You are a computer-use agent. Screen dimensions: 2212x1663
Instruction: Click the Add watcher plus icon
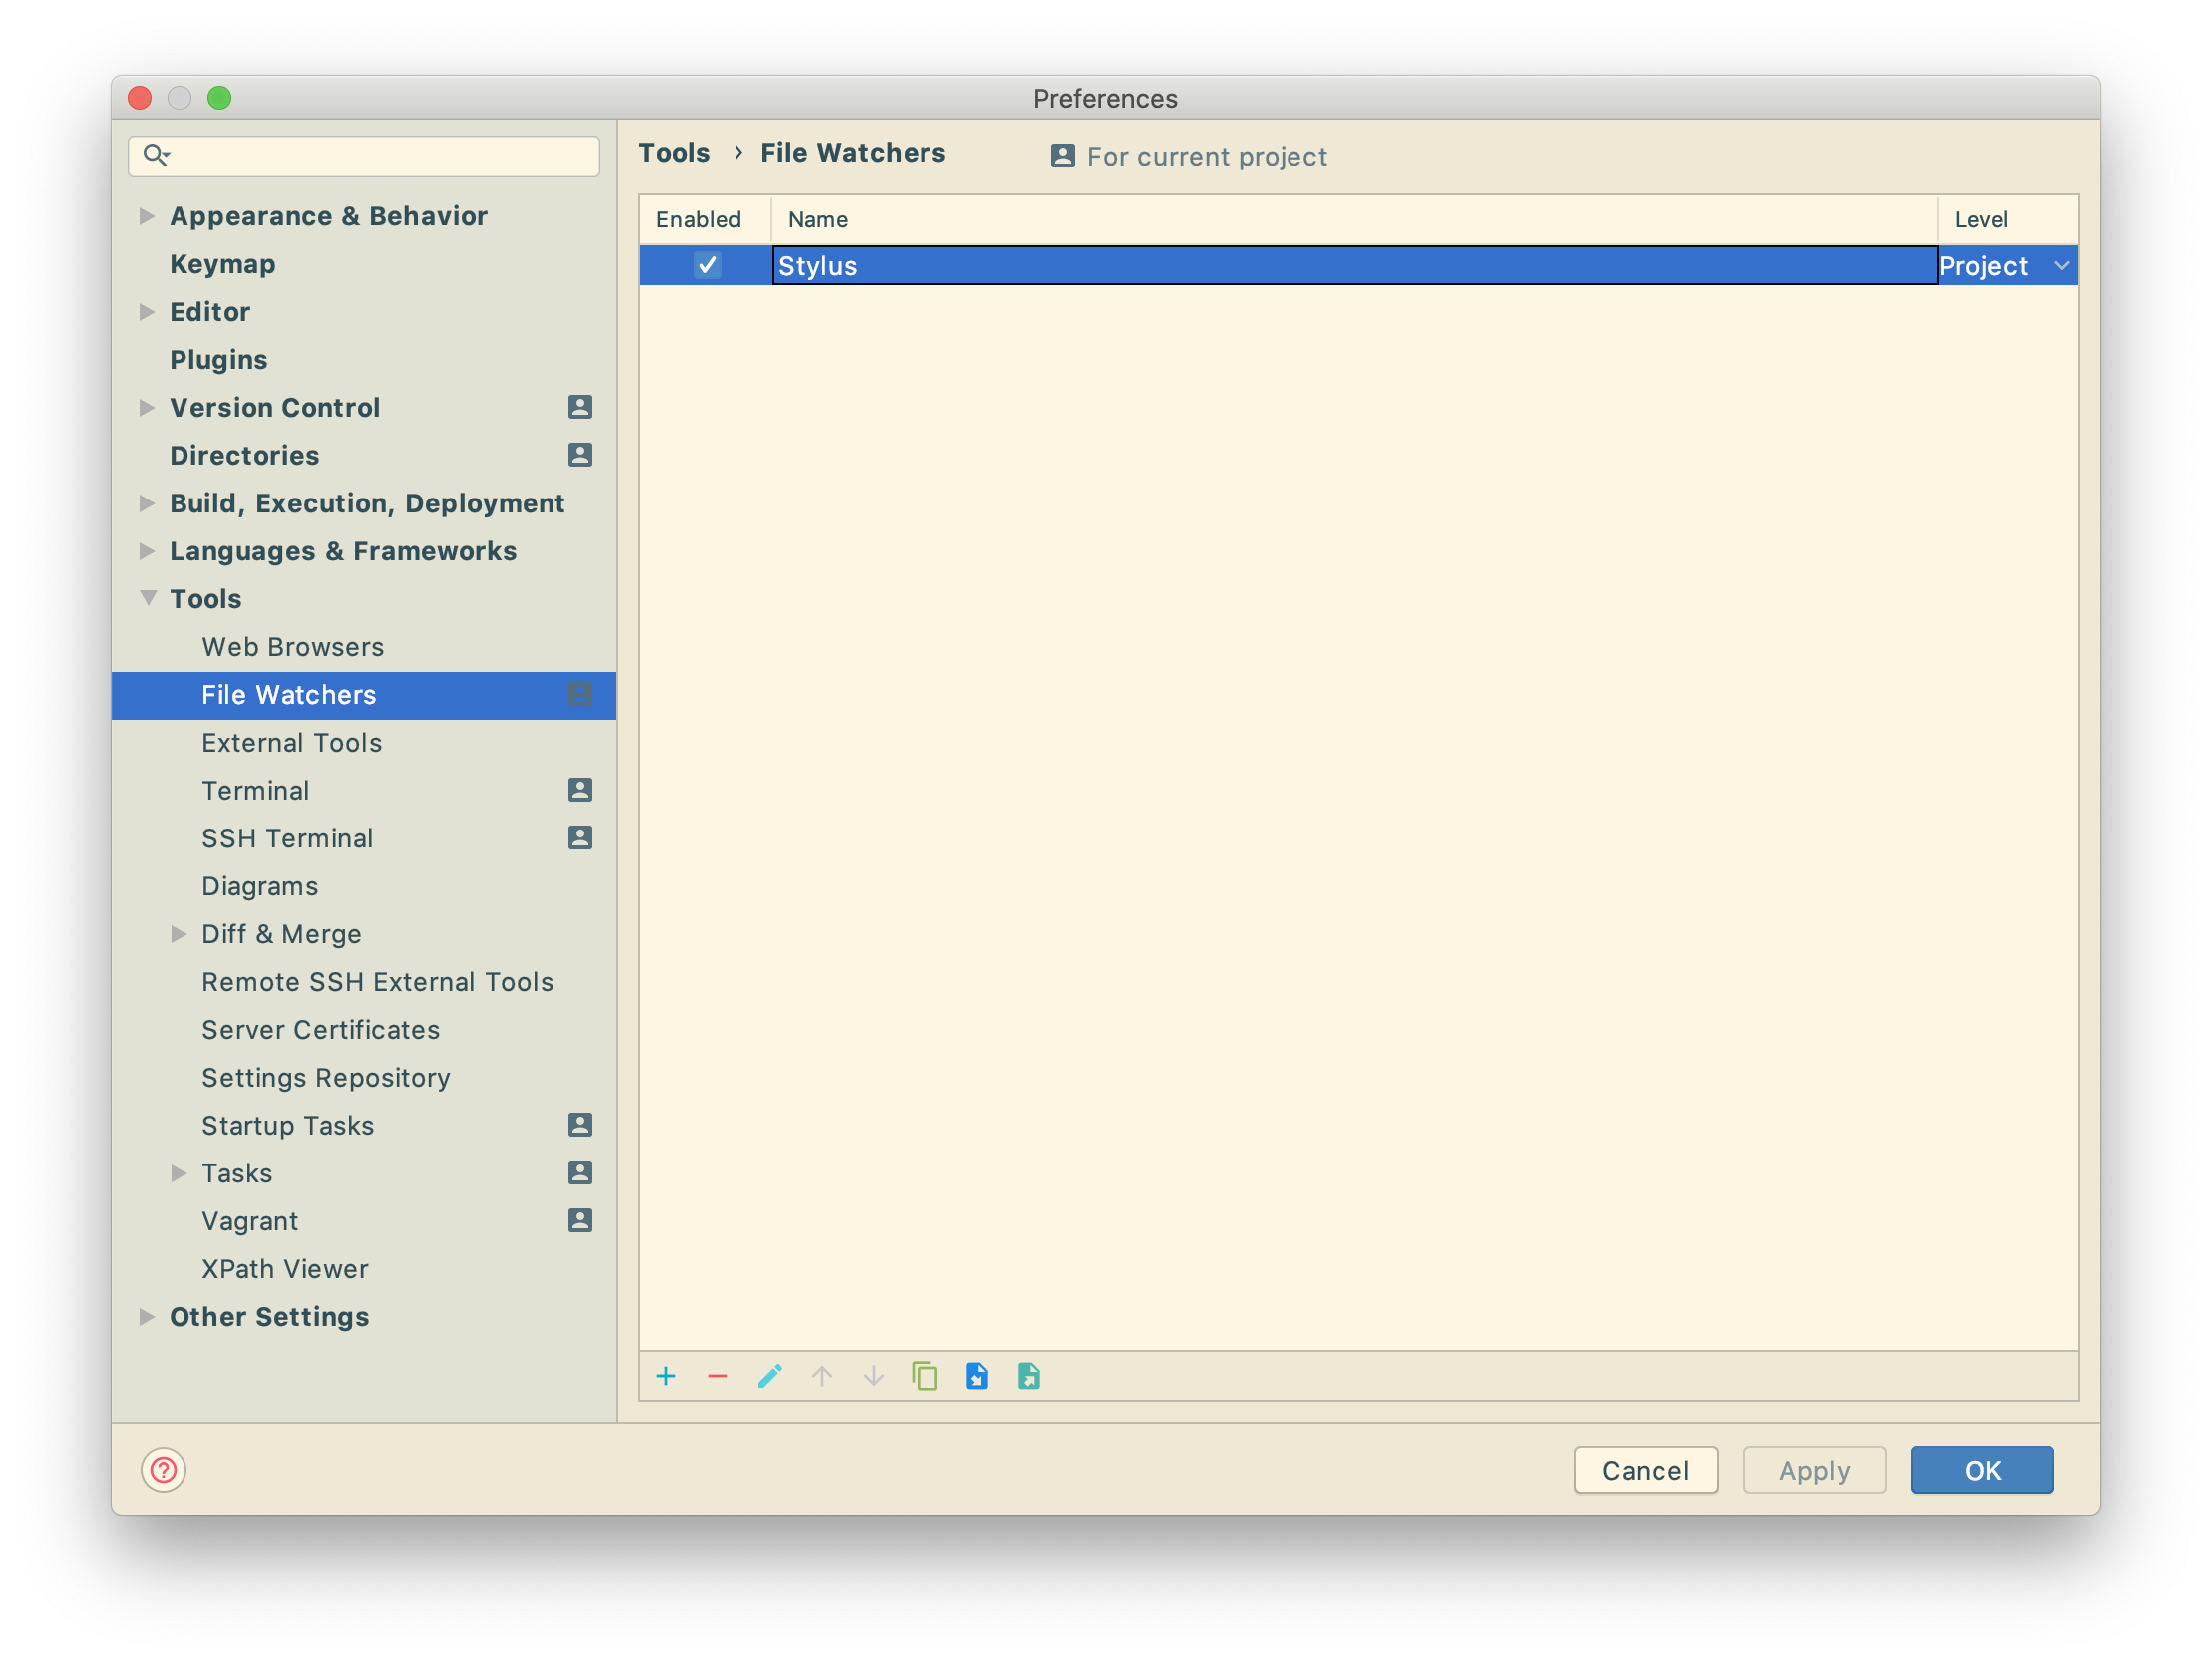666,1376
